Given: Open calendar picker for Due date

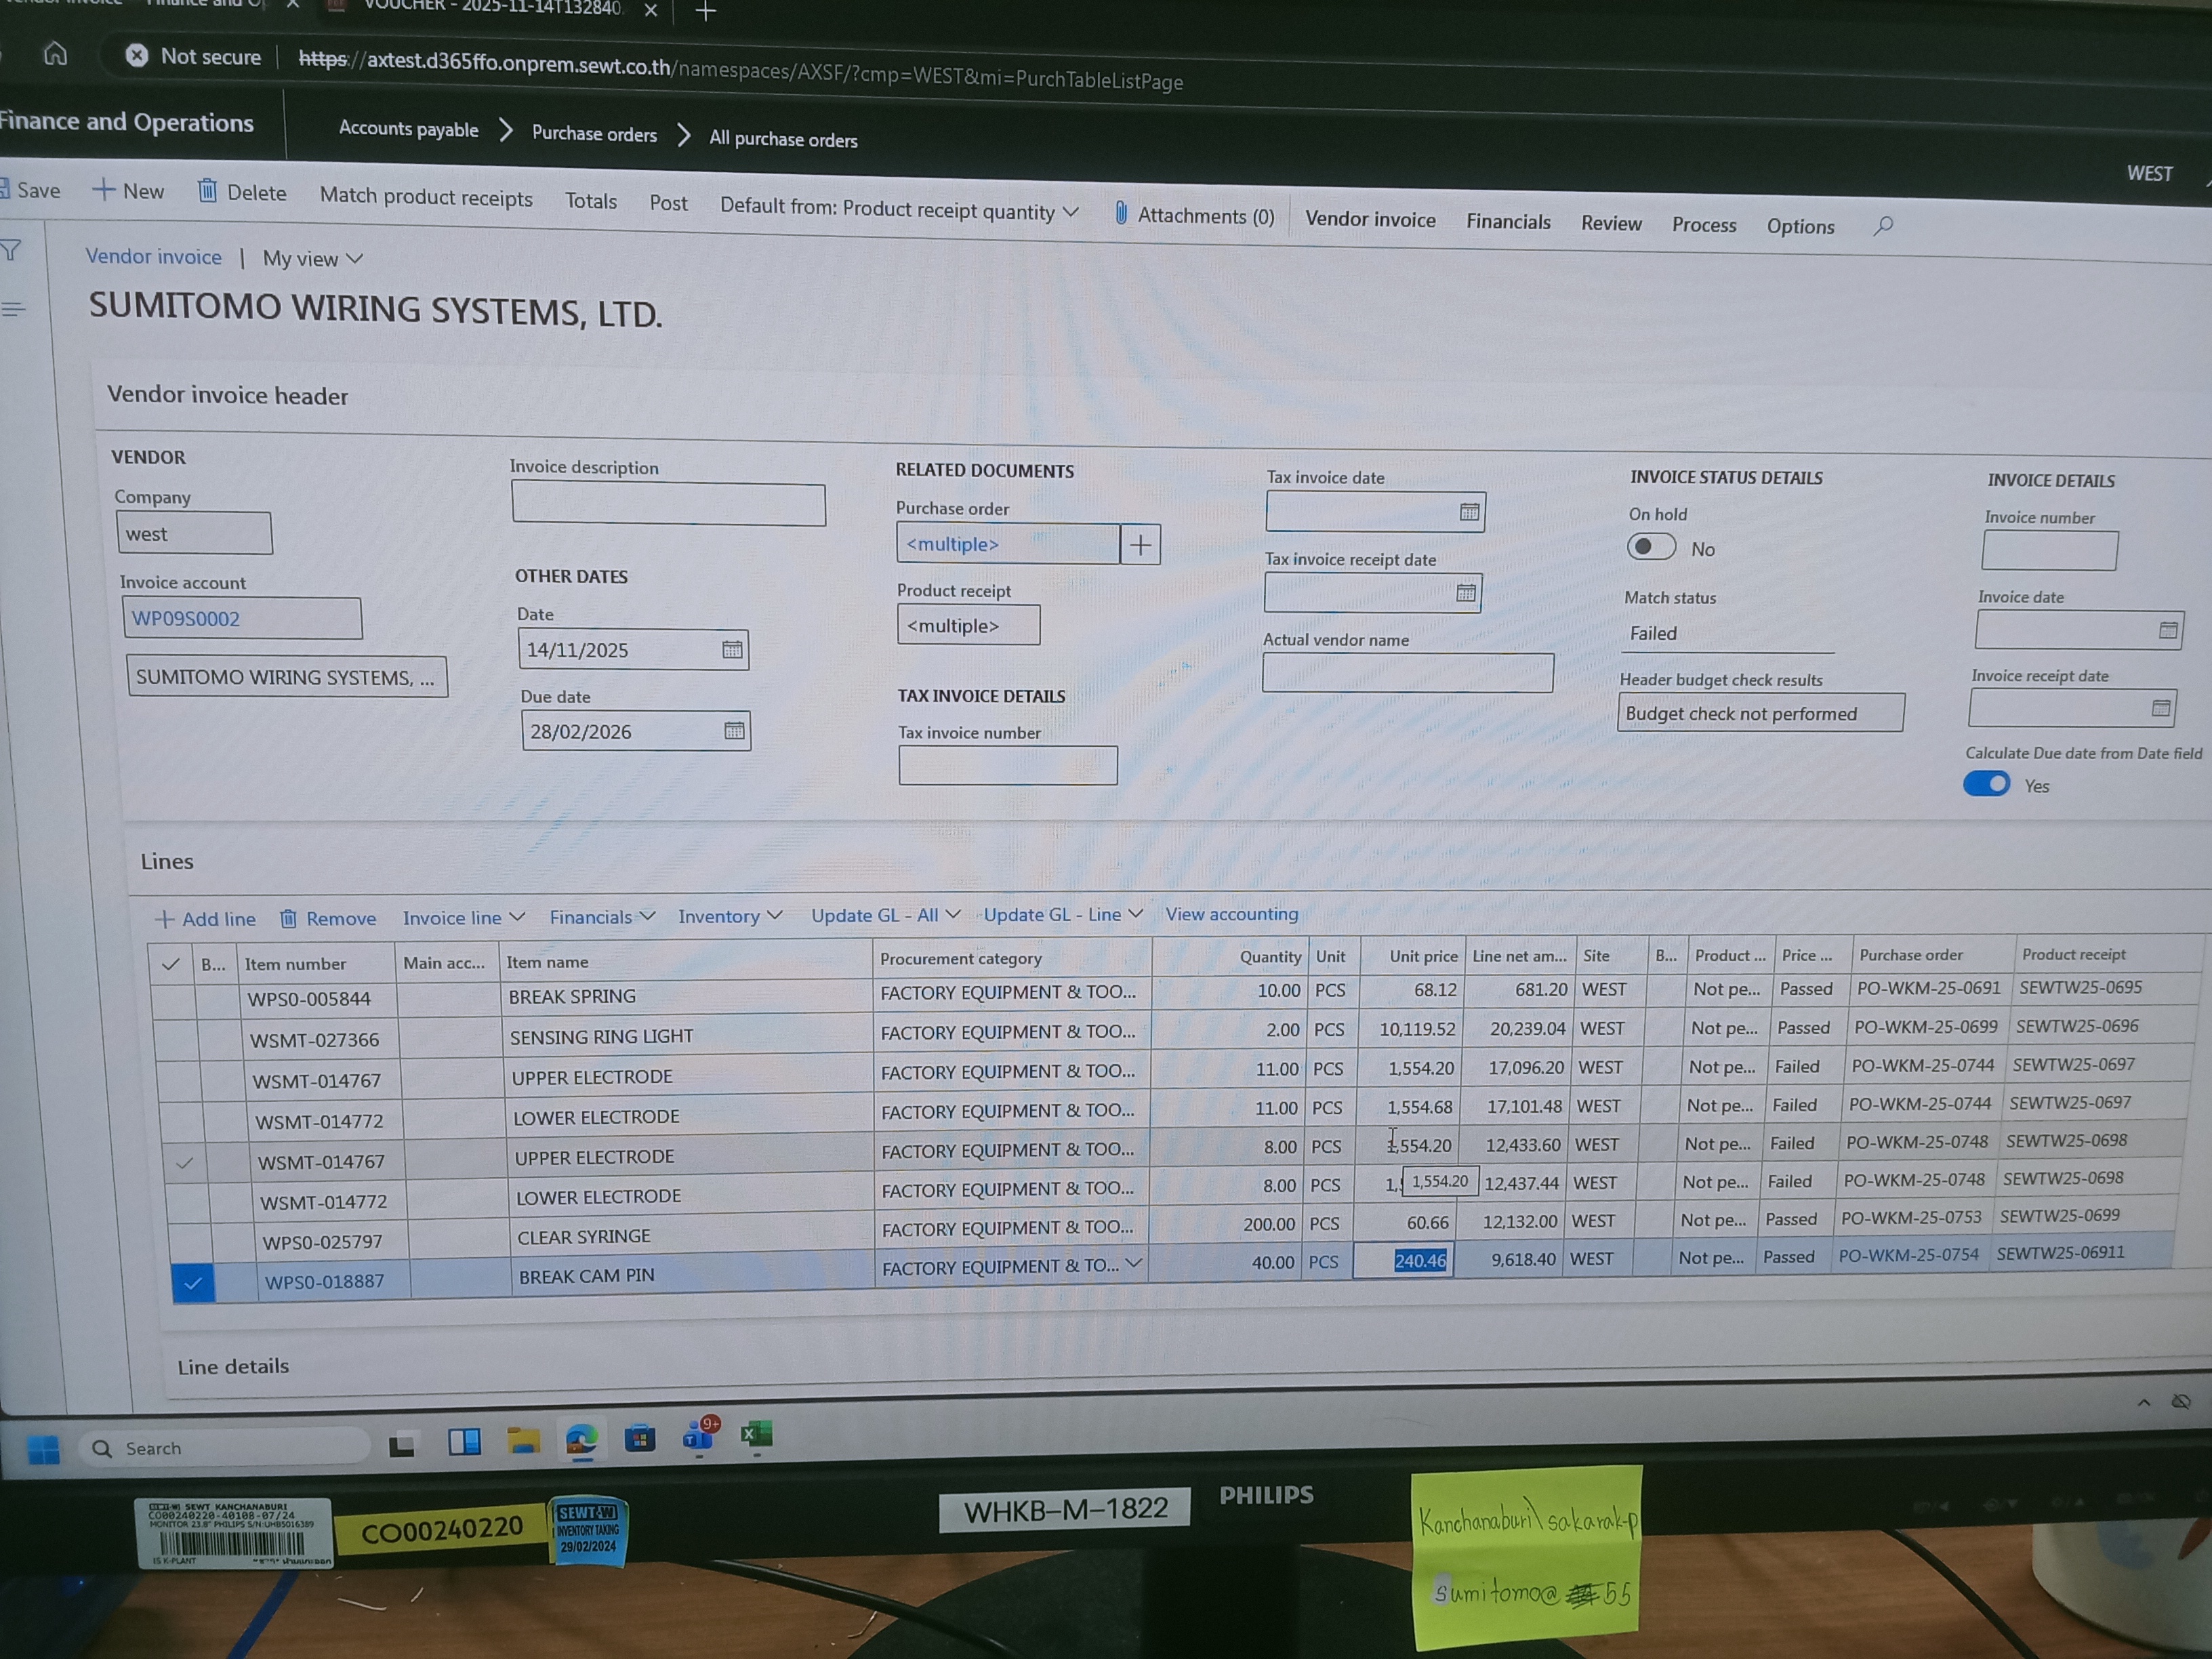Looking at the screenshot, I should [734, 730].
